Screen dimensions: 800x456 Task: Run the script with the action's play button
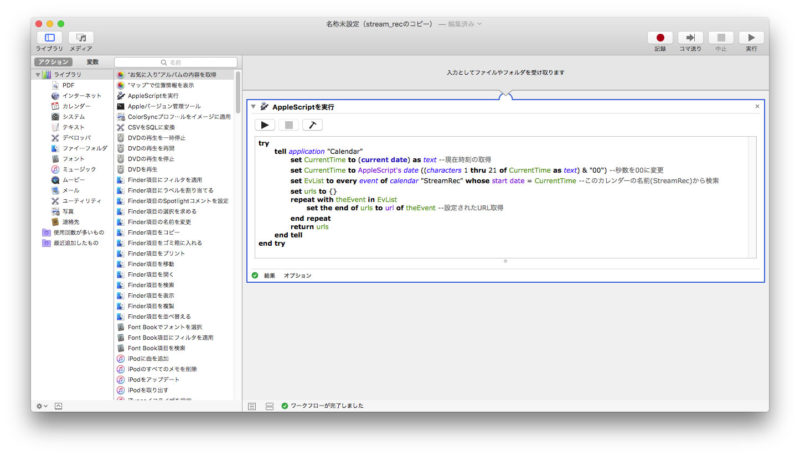click(x=265, y=125)
